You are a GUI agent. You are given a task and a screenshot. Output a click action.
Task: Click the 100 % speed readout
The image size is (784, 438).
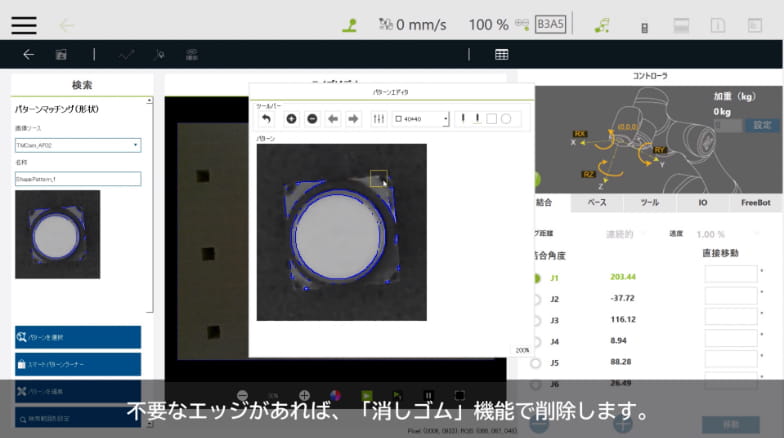click(488, 24)
